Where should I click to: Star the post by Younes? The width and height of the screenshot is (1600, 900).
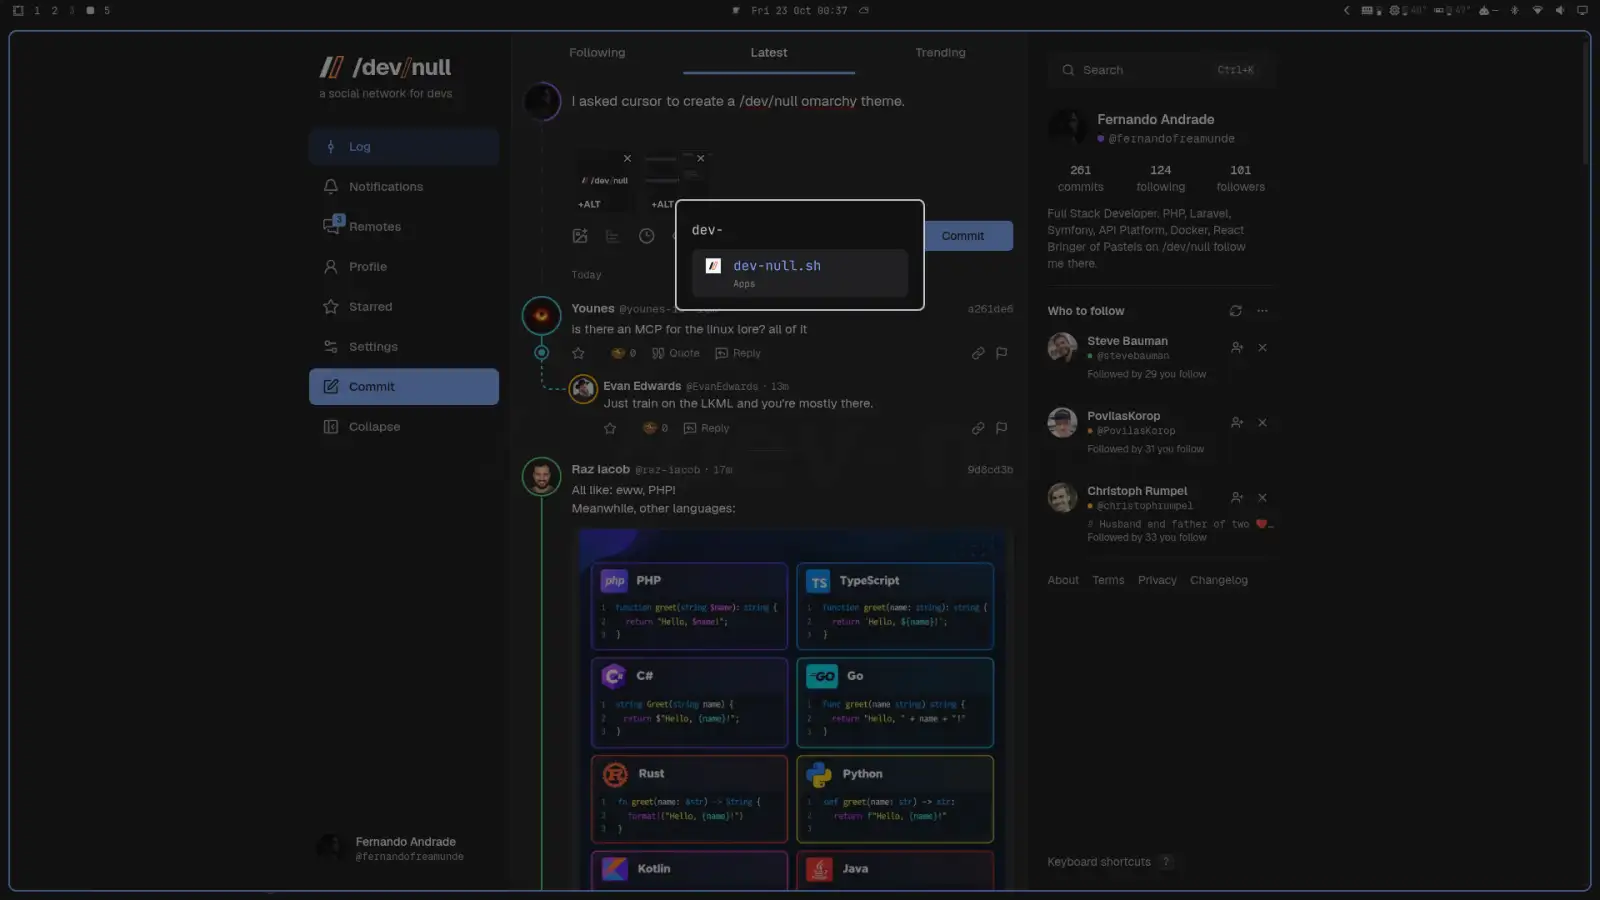click(578, 353)
